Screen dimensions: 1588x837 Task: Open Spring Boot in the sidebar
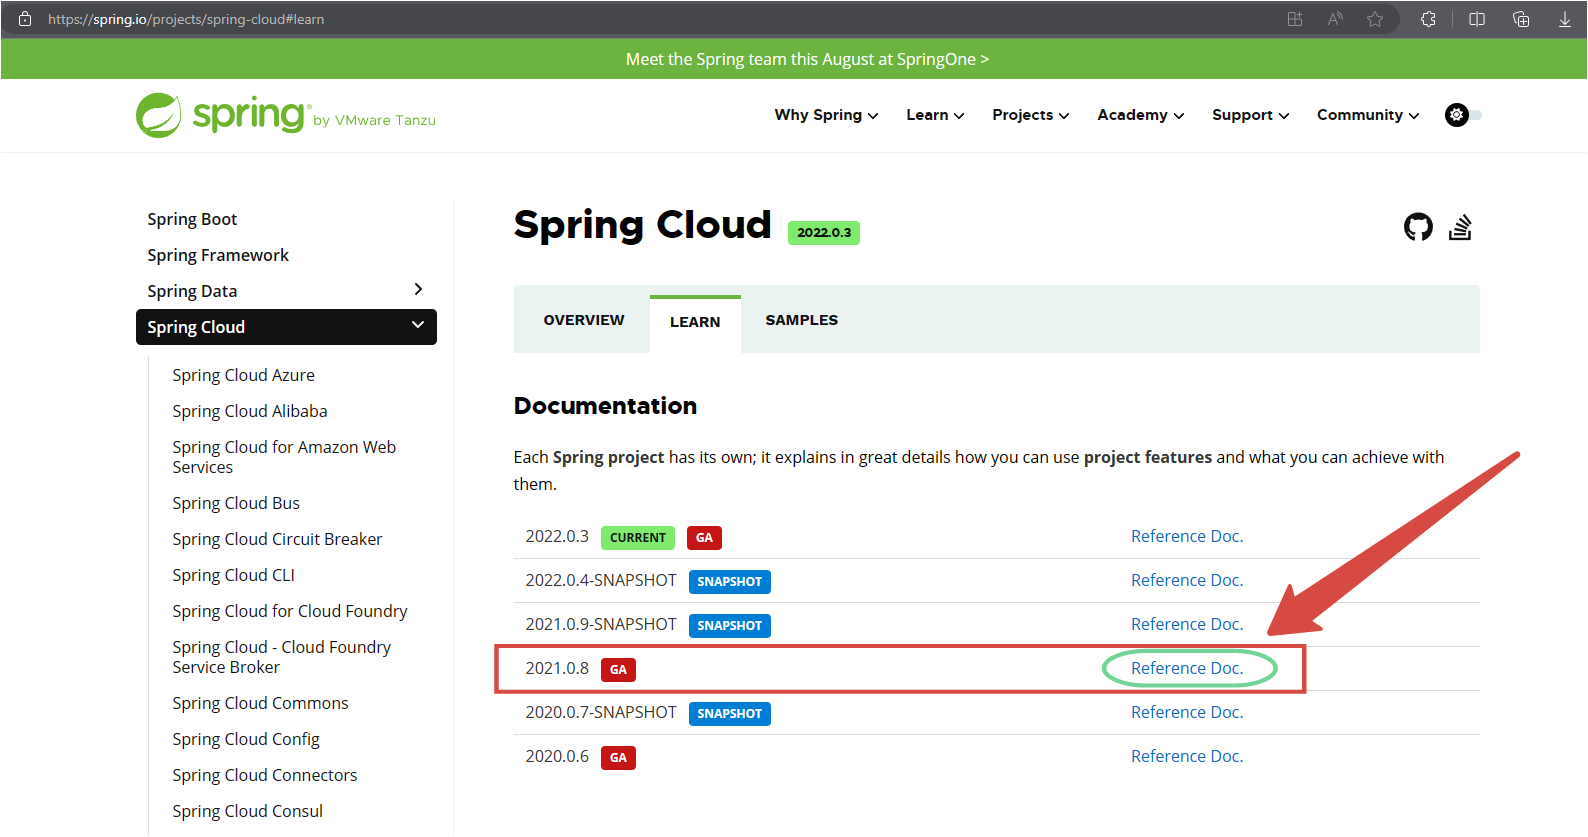[x=192, y=219]
